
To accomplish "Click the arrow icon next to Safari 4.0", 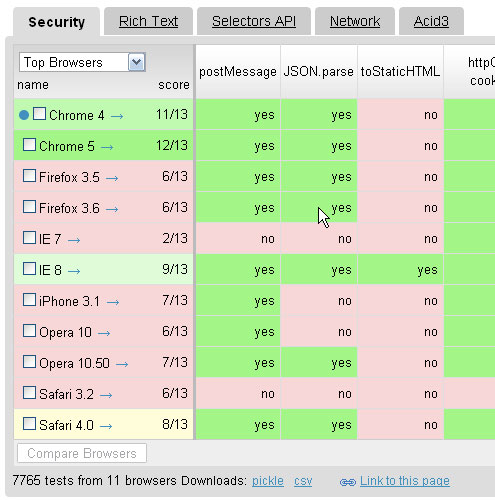I will click(x=106, y=426).
